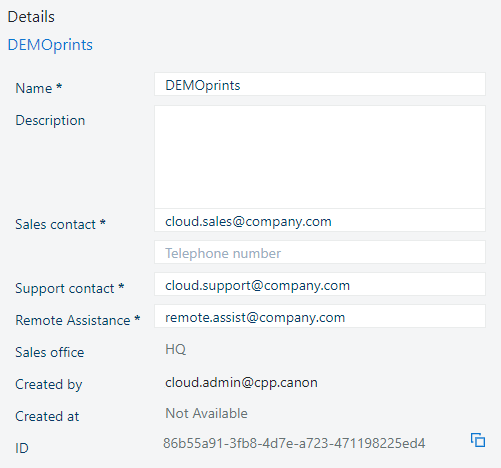501x468 pixels.
Task: Click the Support contact label
Action: pos(70,288)
